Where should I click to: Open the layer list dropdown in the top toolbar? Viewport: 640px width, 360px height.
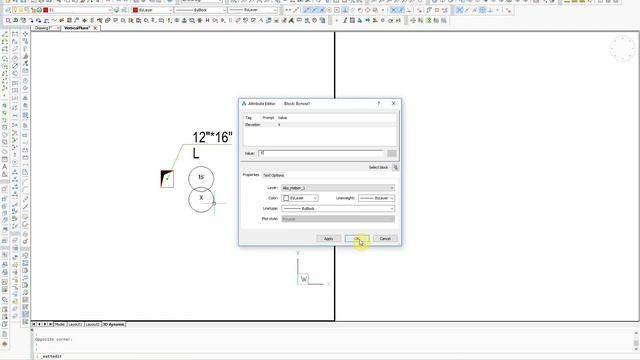(109, 10)
